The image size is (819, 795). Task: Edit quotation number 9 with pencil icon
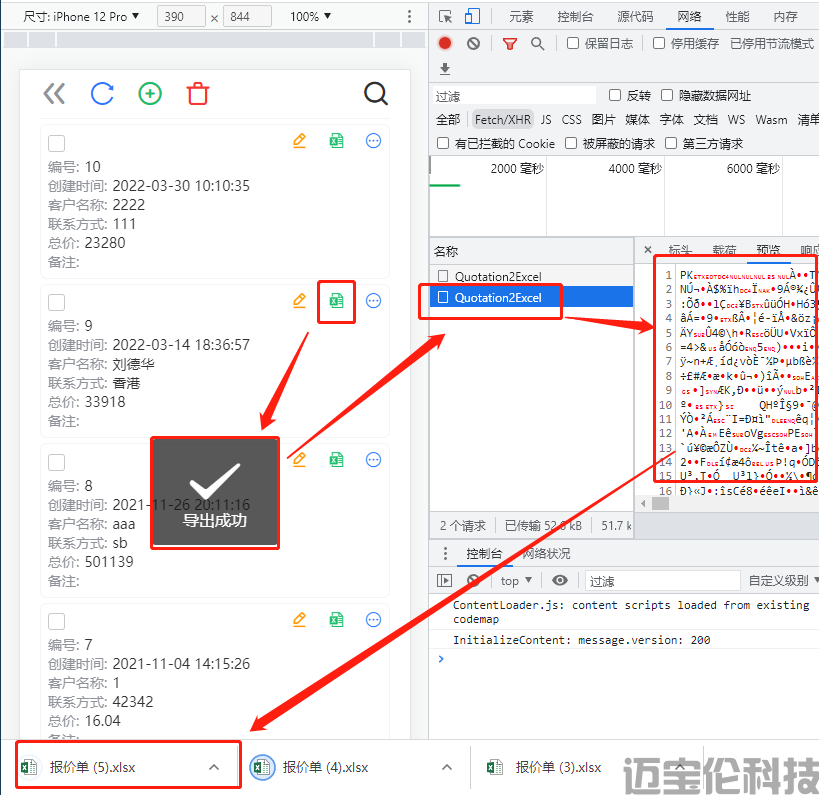299,300
